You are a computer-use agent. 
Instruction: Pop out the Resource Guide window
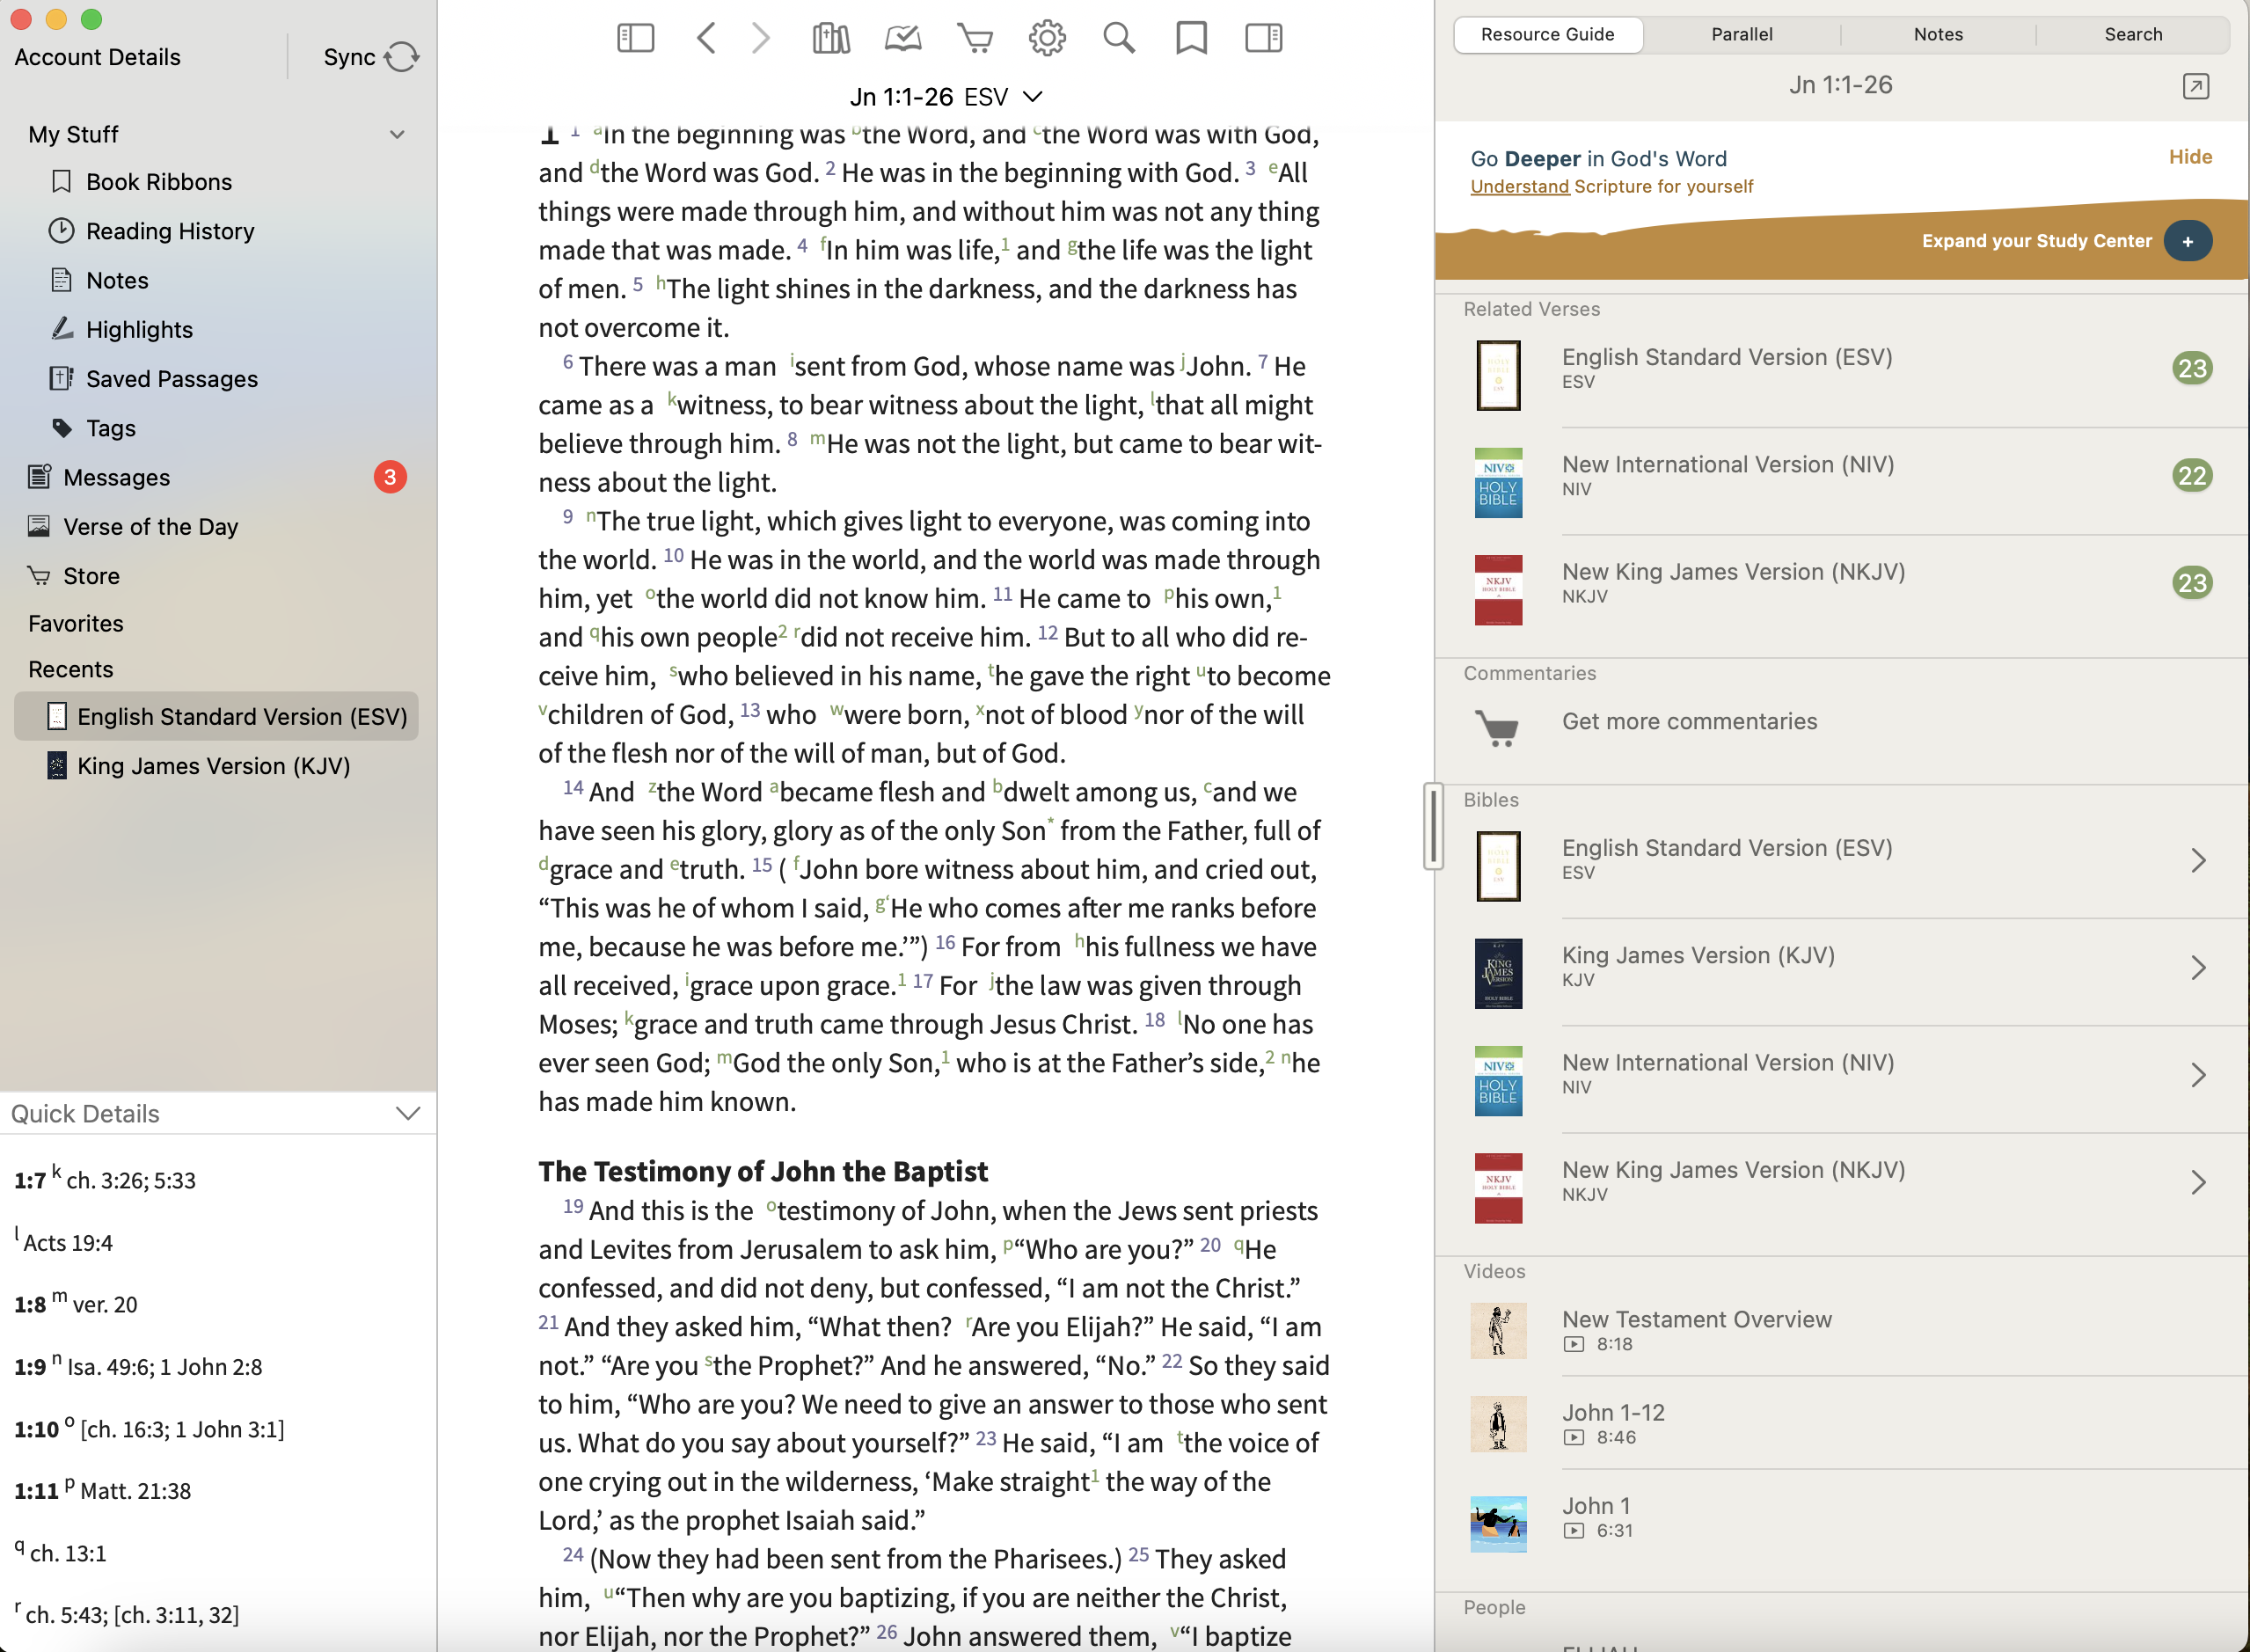tap(2195, 86)
